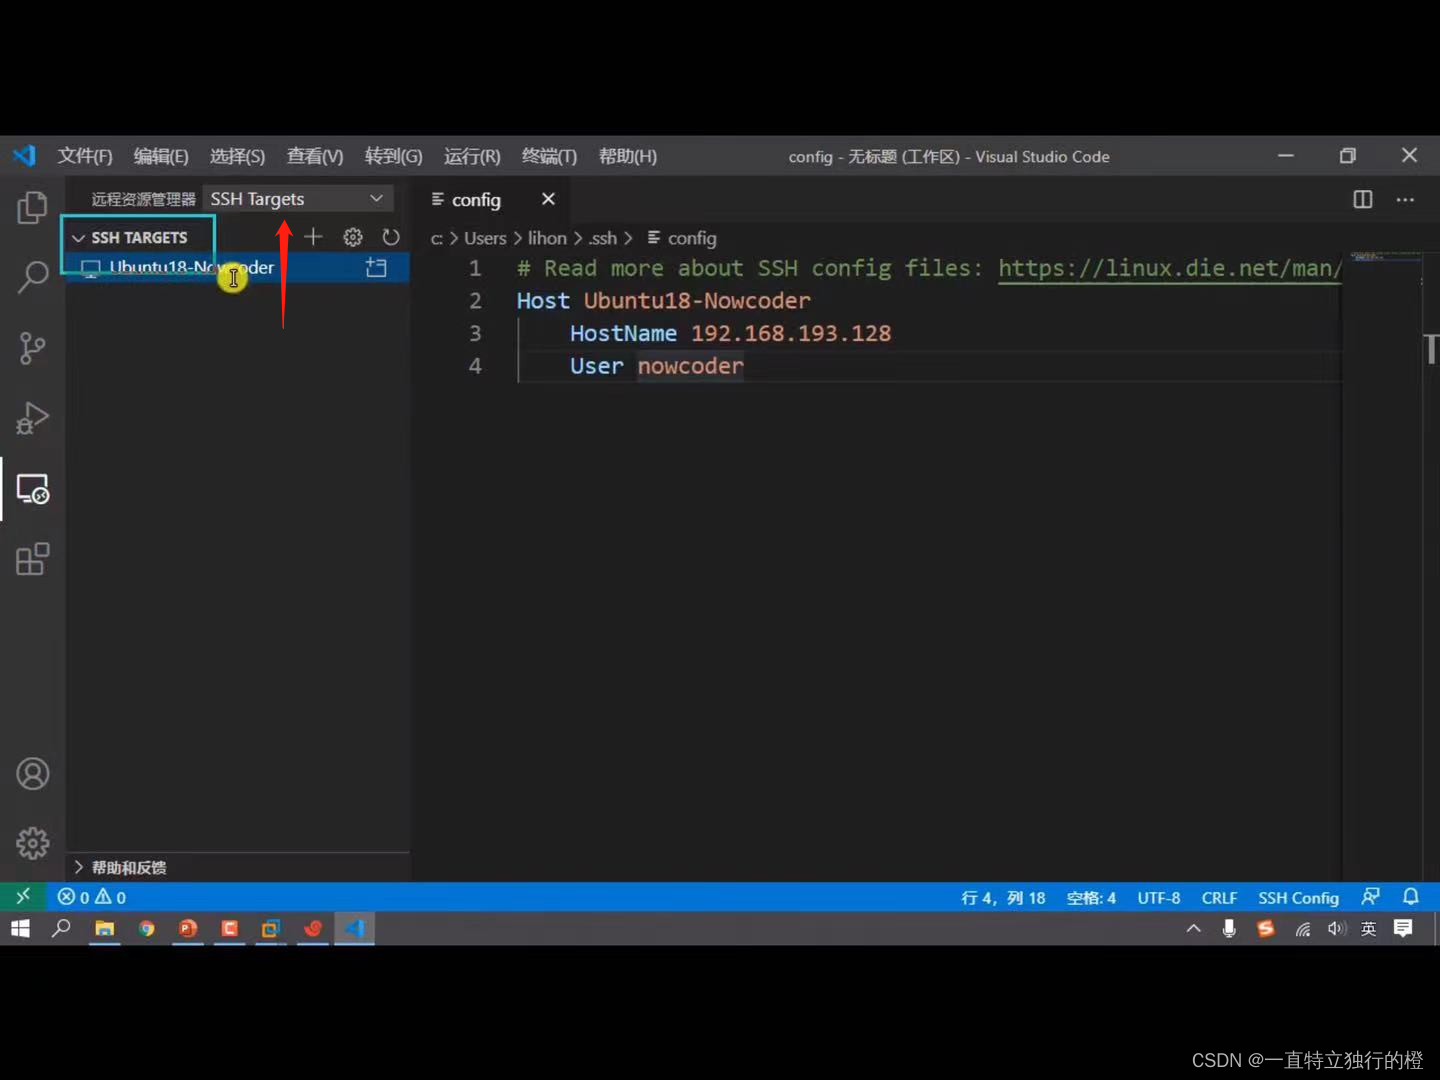Click Users in the breadcrumb path
Screen dimensions: 1440x1080
pyautogui.click(x=485, y=238)
